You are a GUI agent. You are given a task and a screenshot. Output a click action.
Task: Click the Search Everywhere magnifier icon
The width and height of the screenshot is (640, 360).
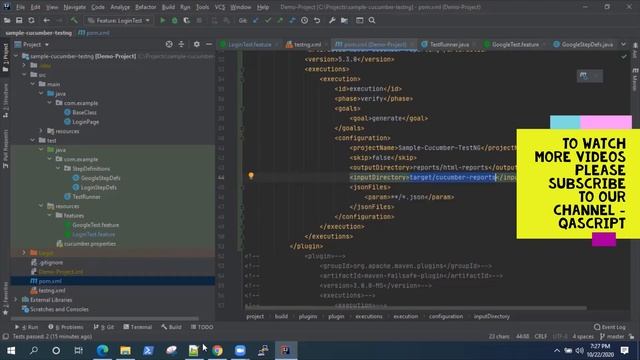tap(372, 20)
